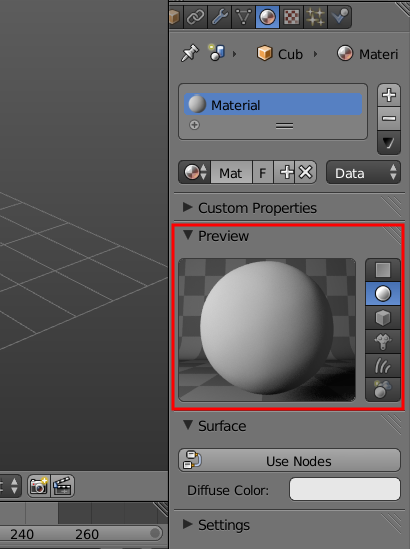This screenshot has width=410, height=549.
Task: Expand the material list filter options
Action: [x=194, y=125]
